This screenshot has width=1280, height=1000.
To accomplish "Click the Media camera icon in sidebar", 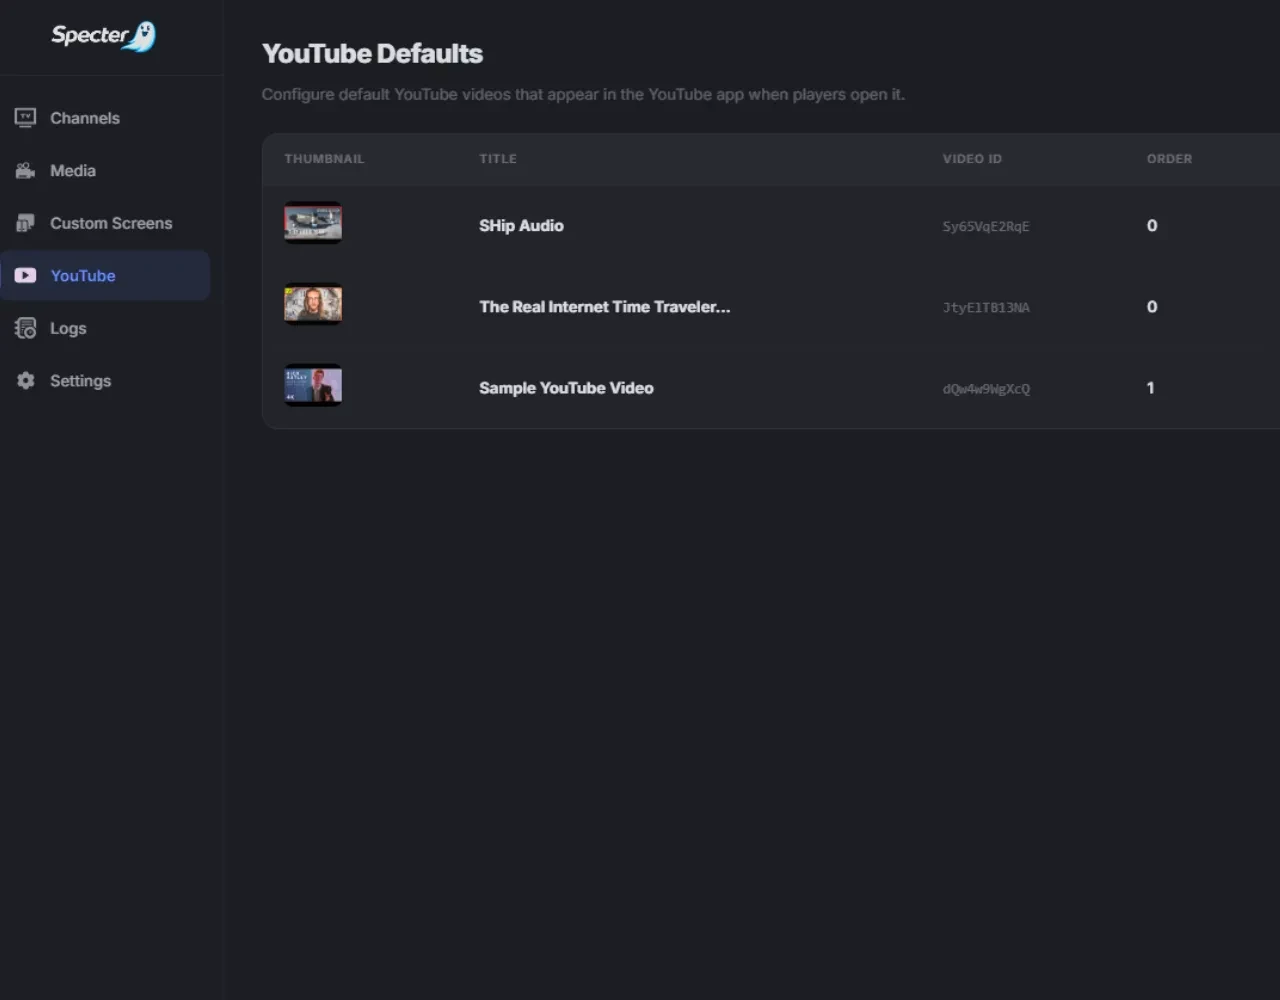I will pos(25,171).
